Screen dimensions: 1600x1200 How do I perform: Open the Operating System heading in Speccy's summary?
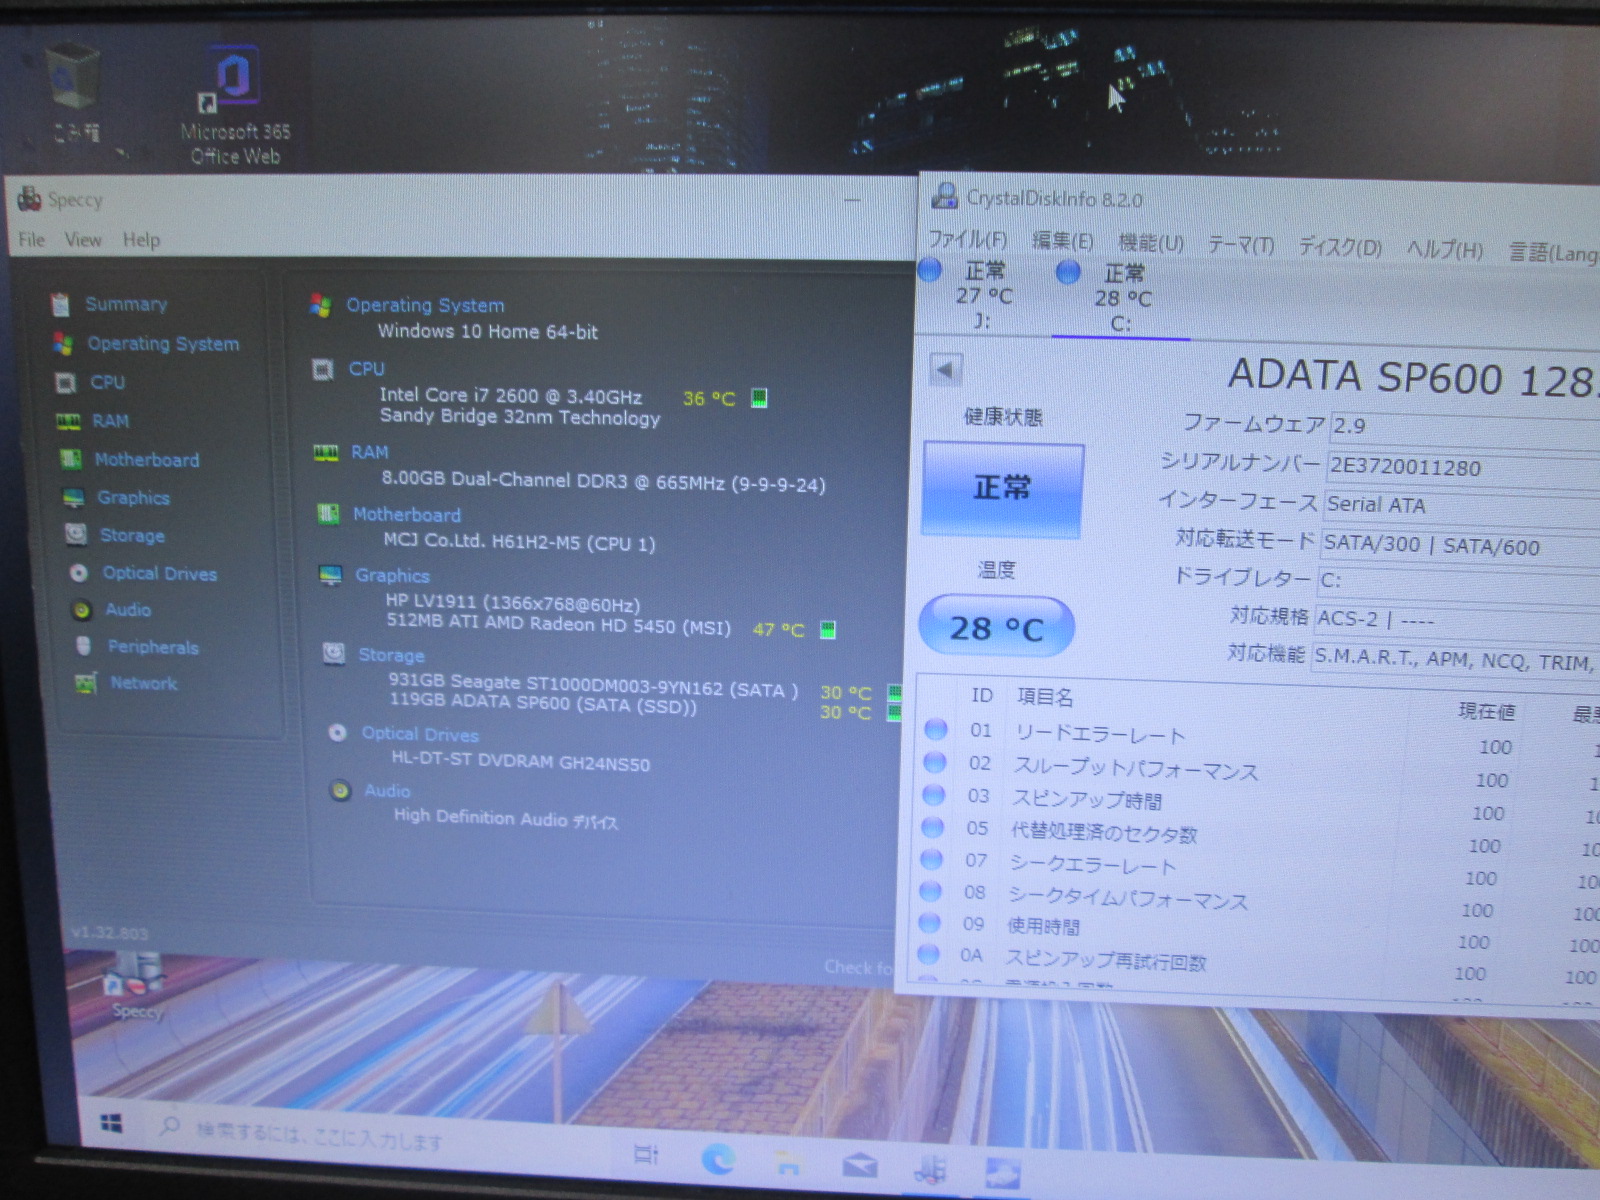tap(425, 305)
